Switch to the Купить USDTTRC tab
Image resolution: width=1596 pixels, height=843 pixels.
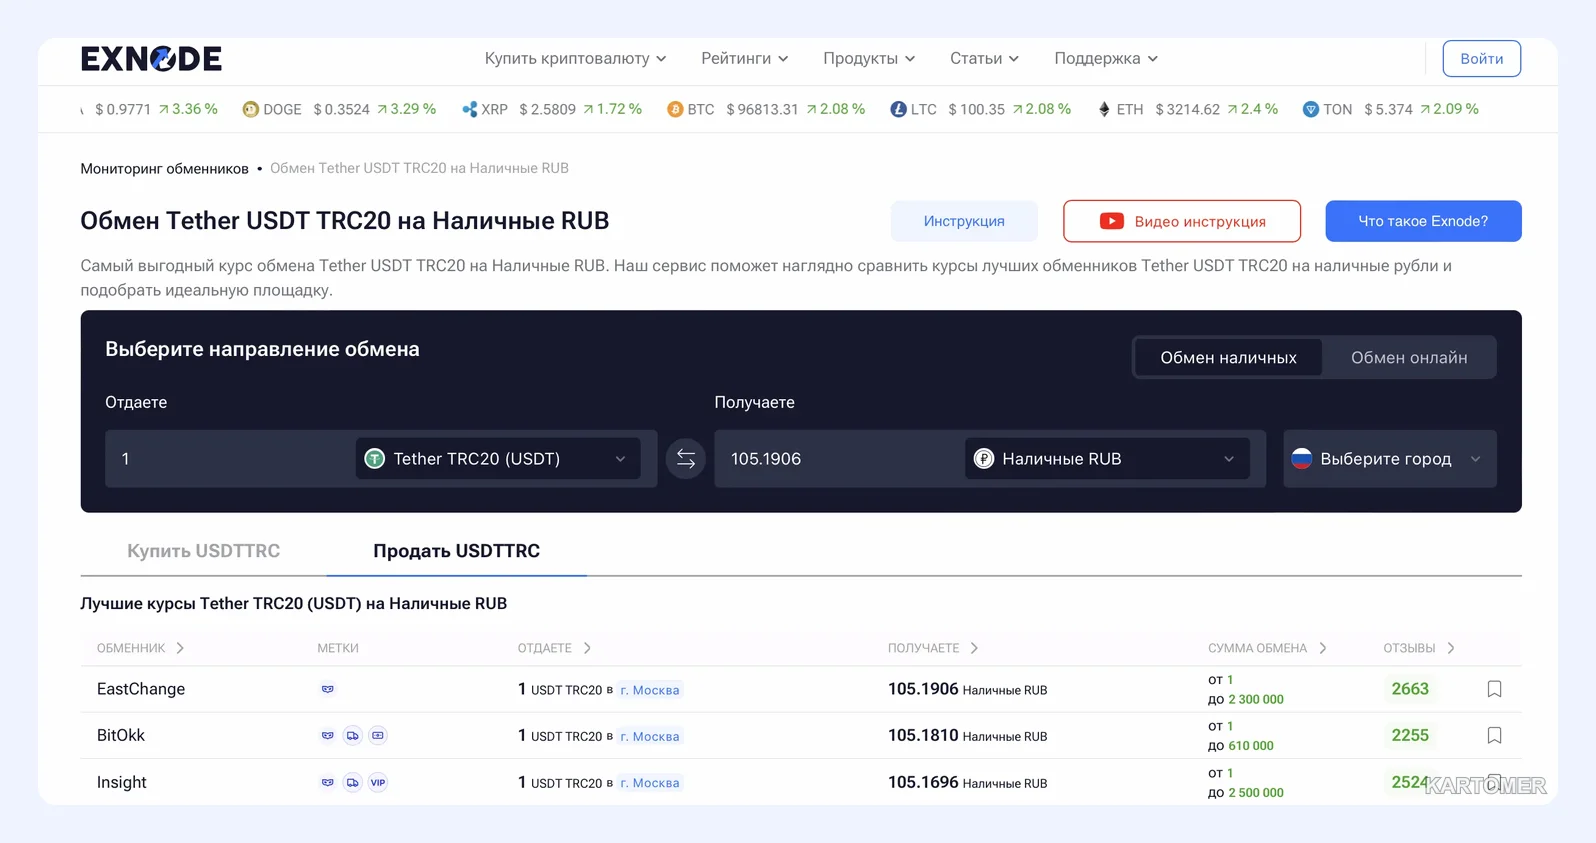(203, 551)
